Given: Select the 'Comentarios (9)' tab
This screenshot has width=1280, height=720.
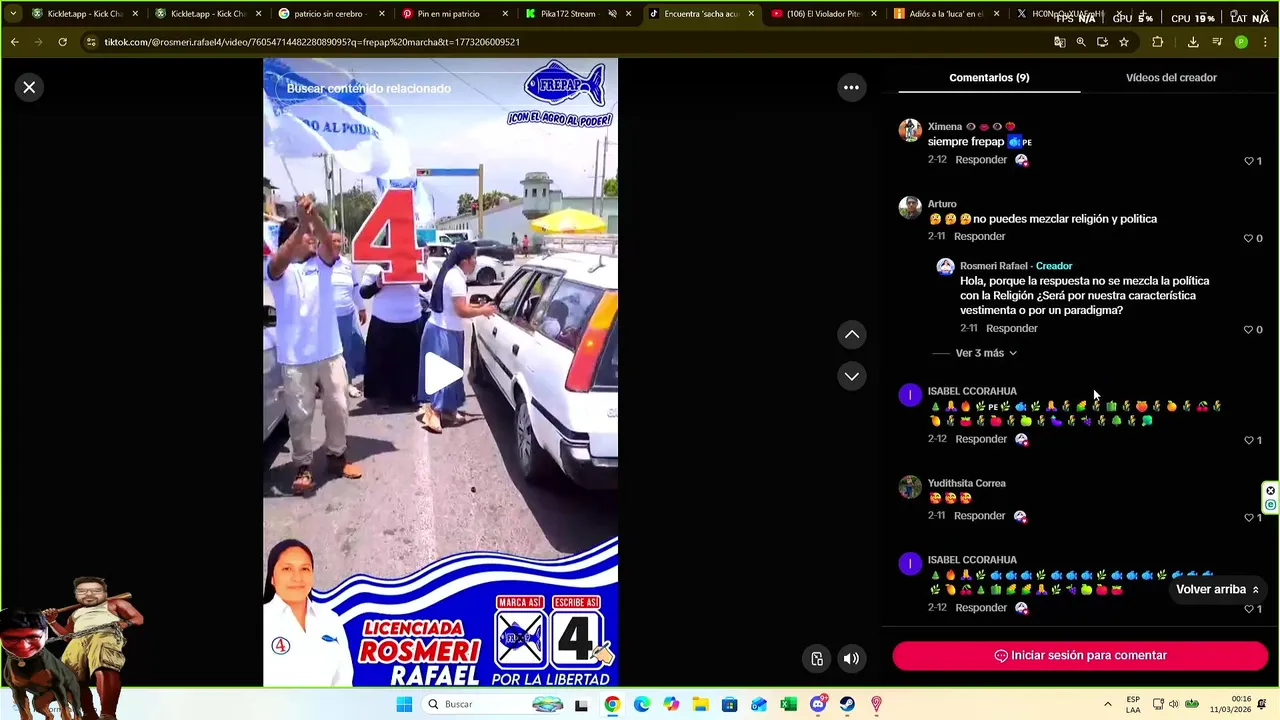Looking at the screenshot, I should [989, 77].
